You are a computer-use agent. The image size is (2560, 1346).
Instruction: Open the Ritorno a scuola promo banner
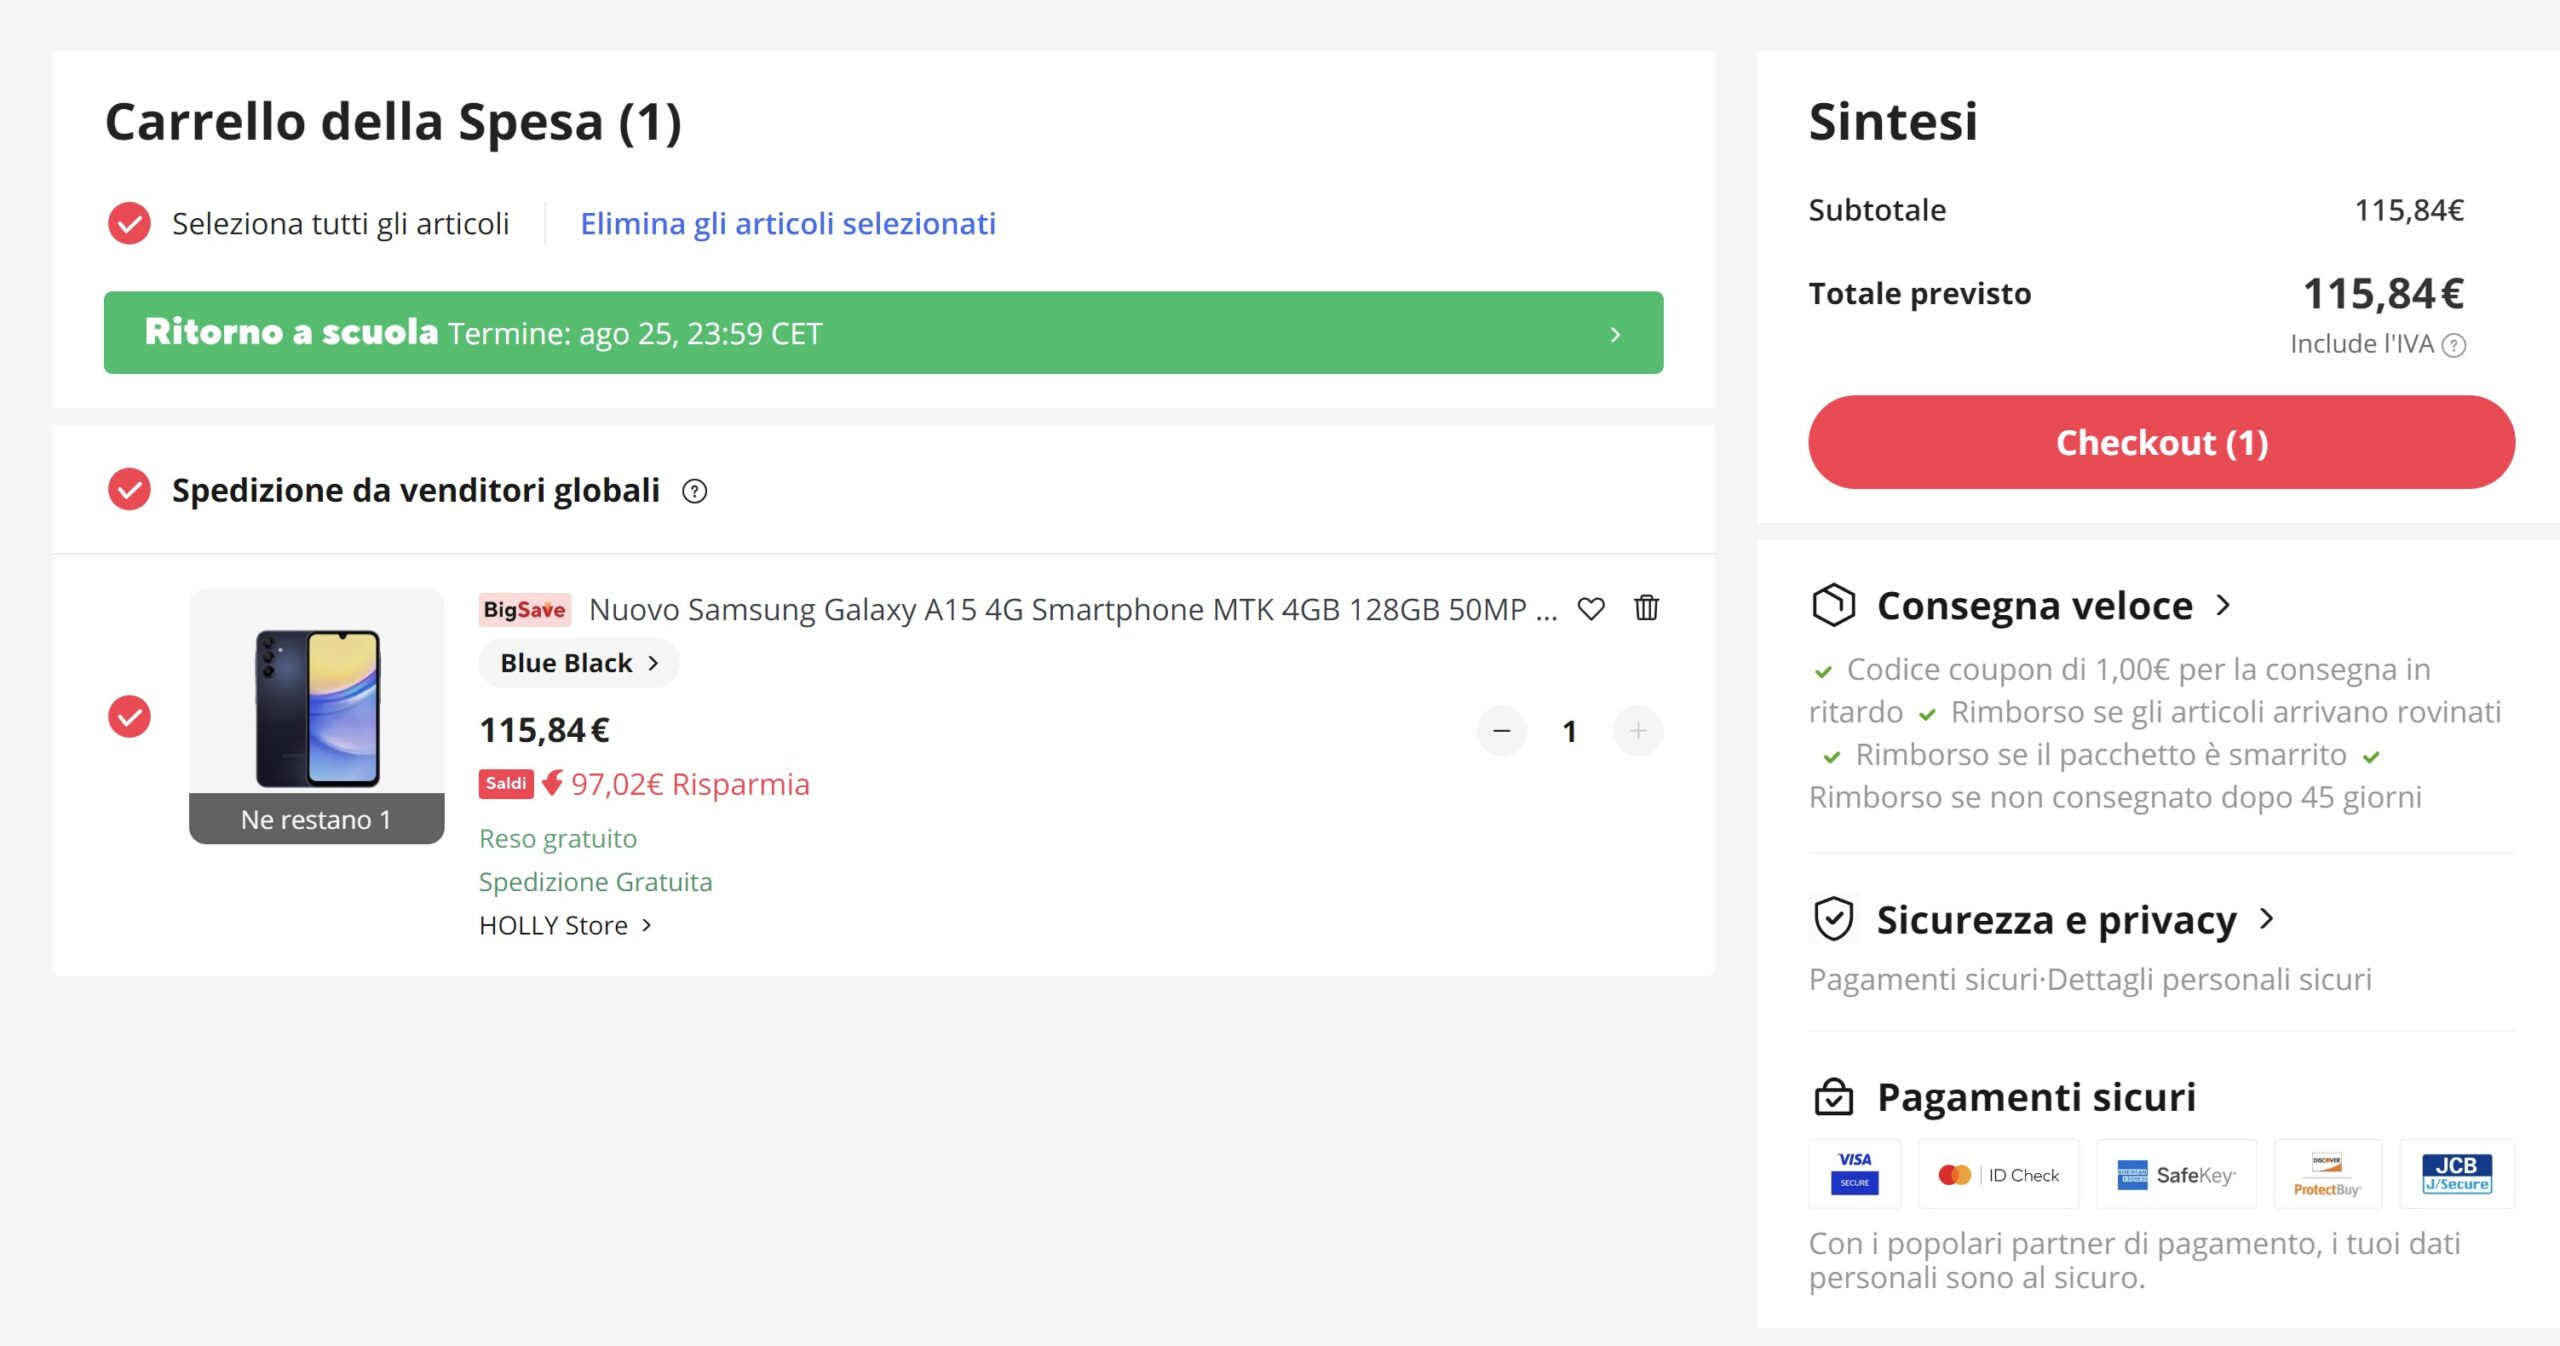coord(883,333)
